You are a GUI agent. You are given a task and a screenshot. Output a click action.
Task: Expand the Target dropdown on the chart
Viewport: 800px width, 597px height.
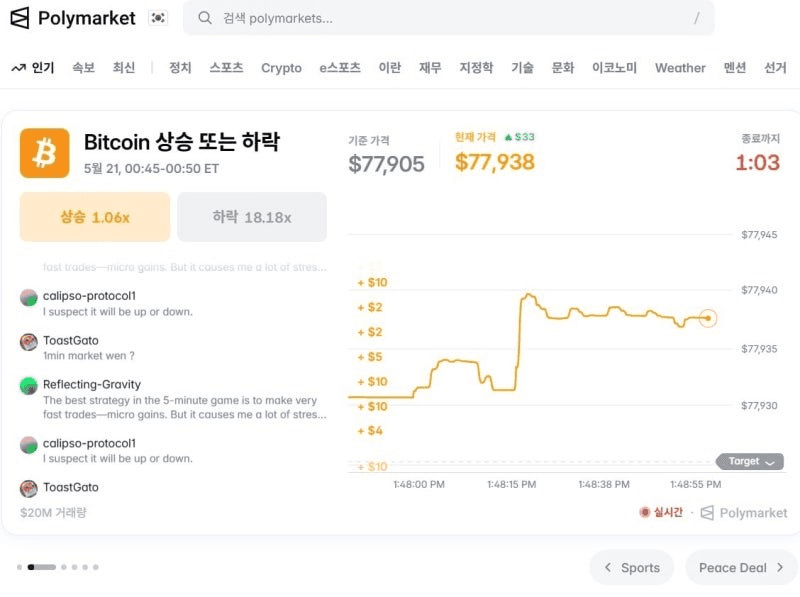750,461
